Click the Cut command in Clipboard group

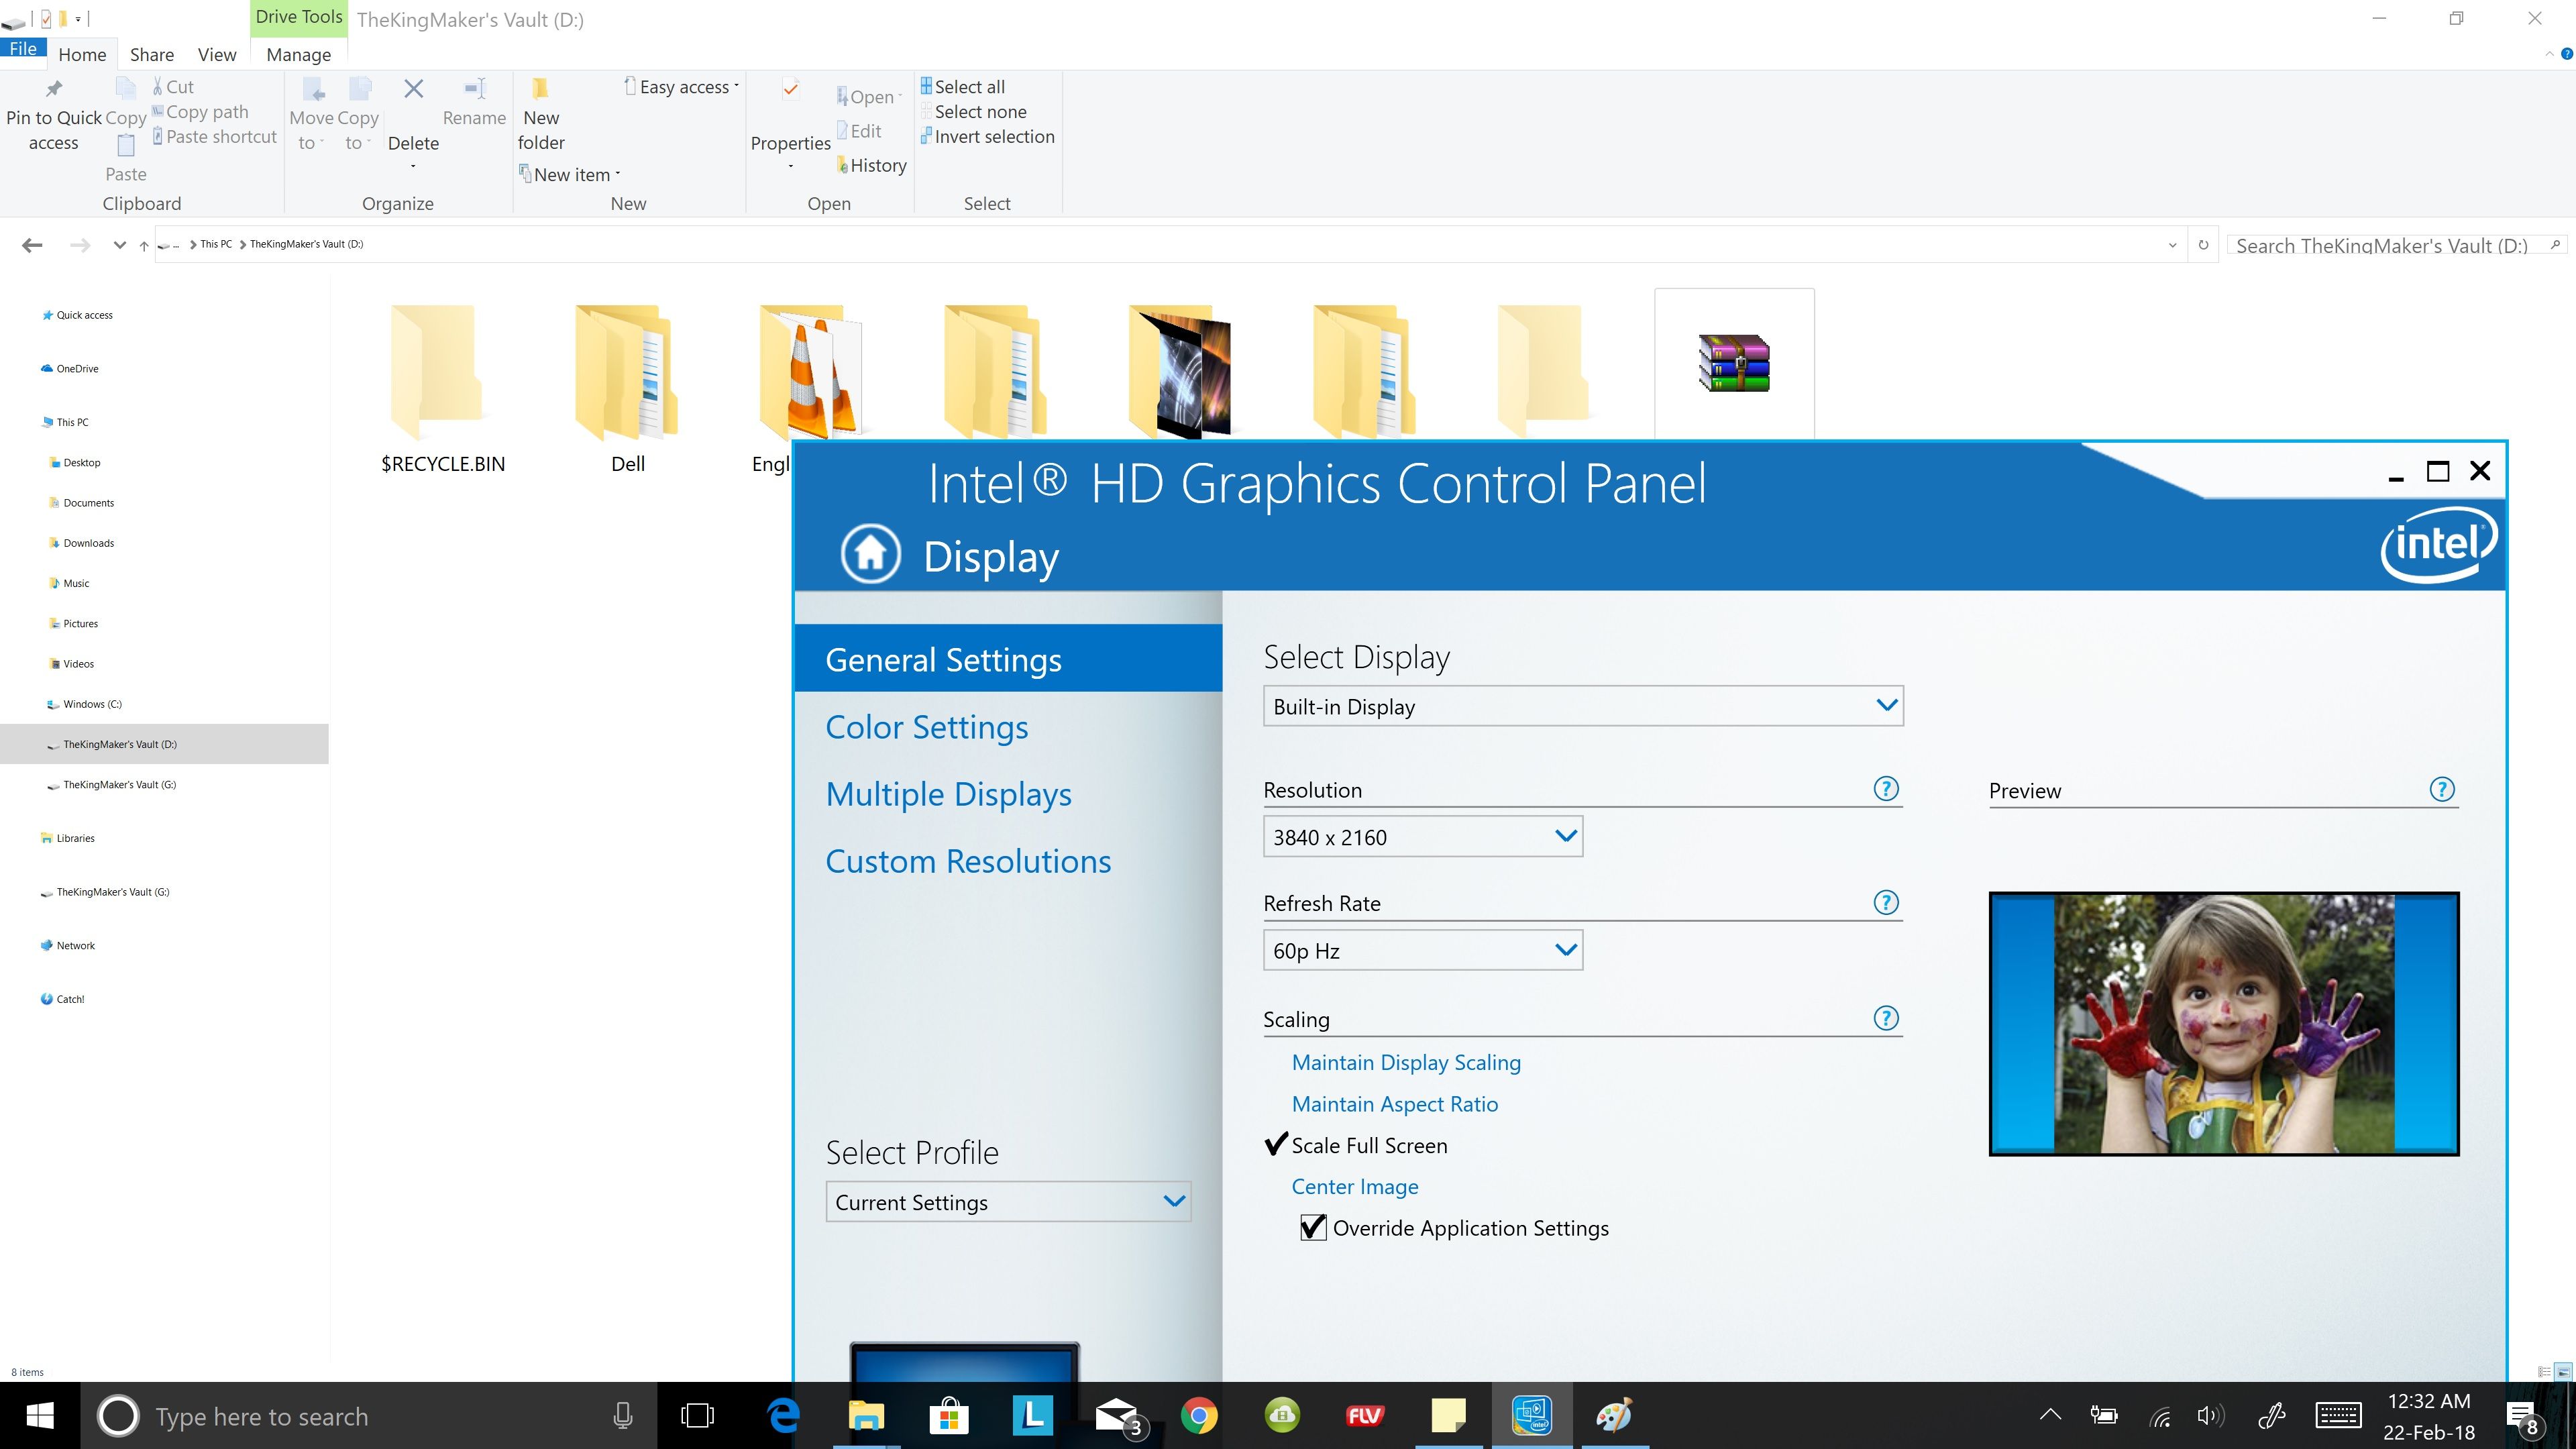click(x=173, y=87)
